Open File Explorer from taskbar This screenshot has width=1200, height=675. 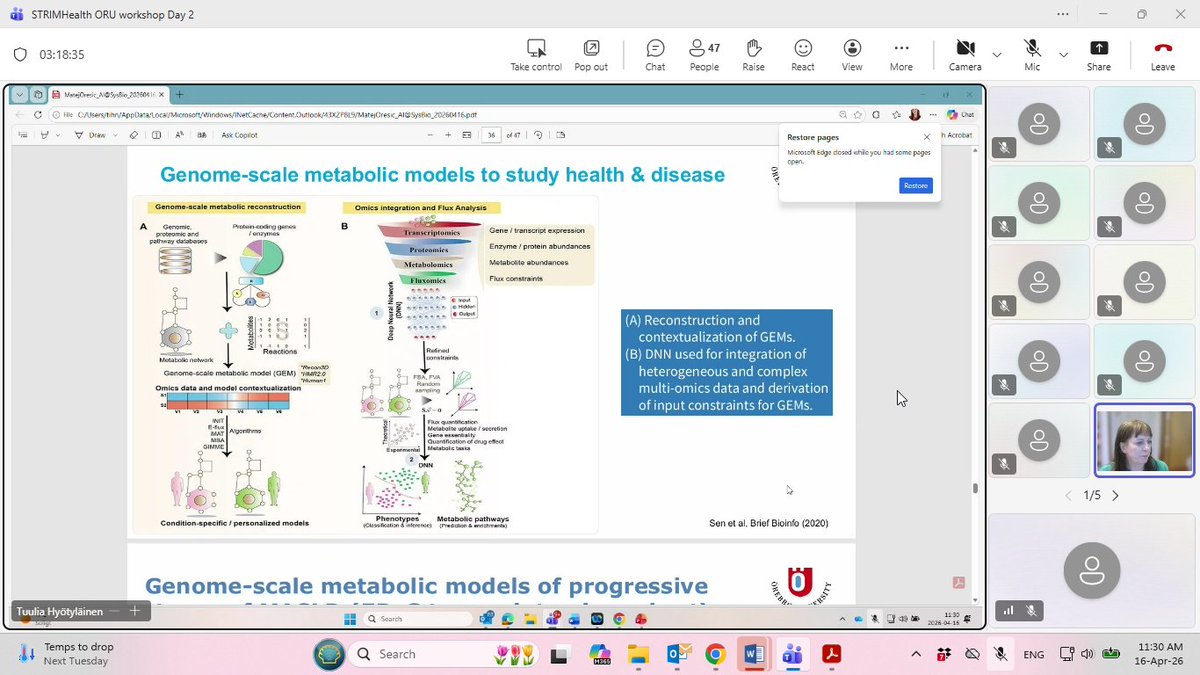coord(639,654)
